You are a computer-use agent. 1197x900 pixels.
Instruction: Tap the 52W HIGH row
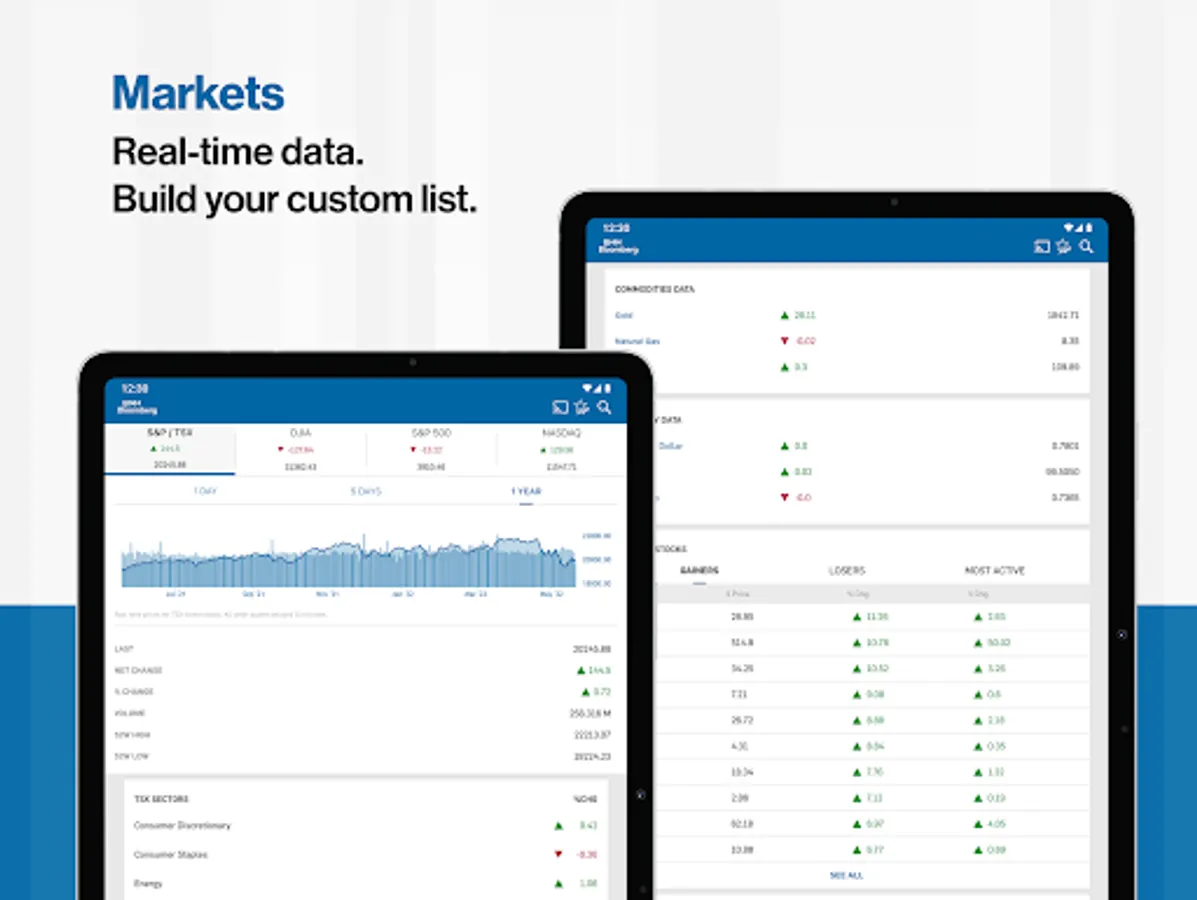(363, 734)
